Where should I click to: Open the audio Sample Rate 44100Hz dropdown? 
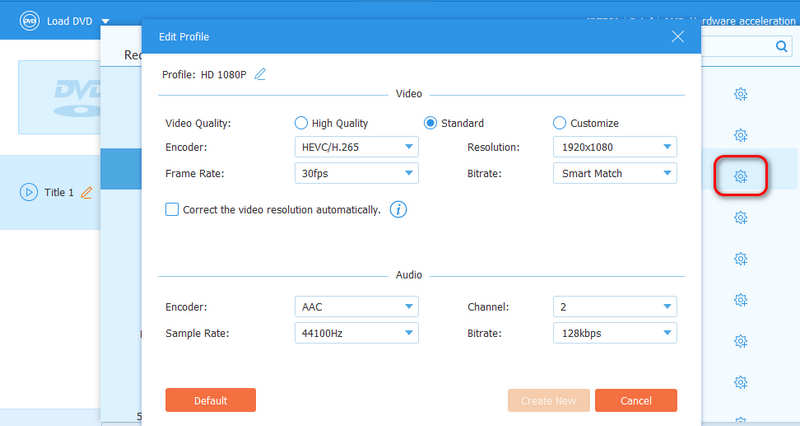[356, 333]
